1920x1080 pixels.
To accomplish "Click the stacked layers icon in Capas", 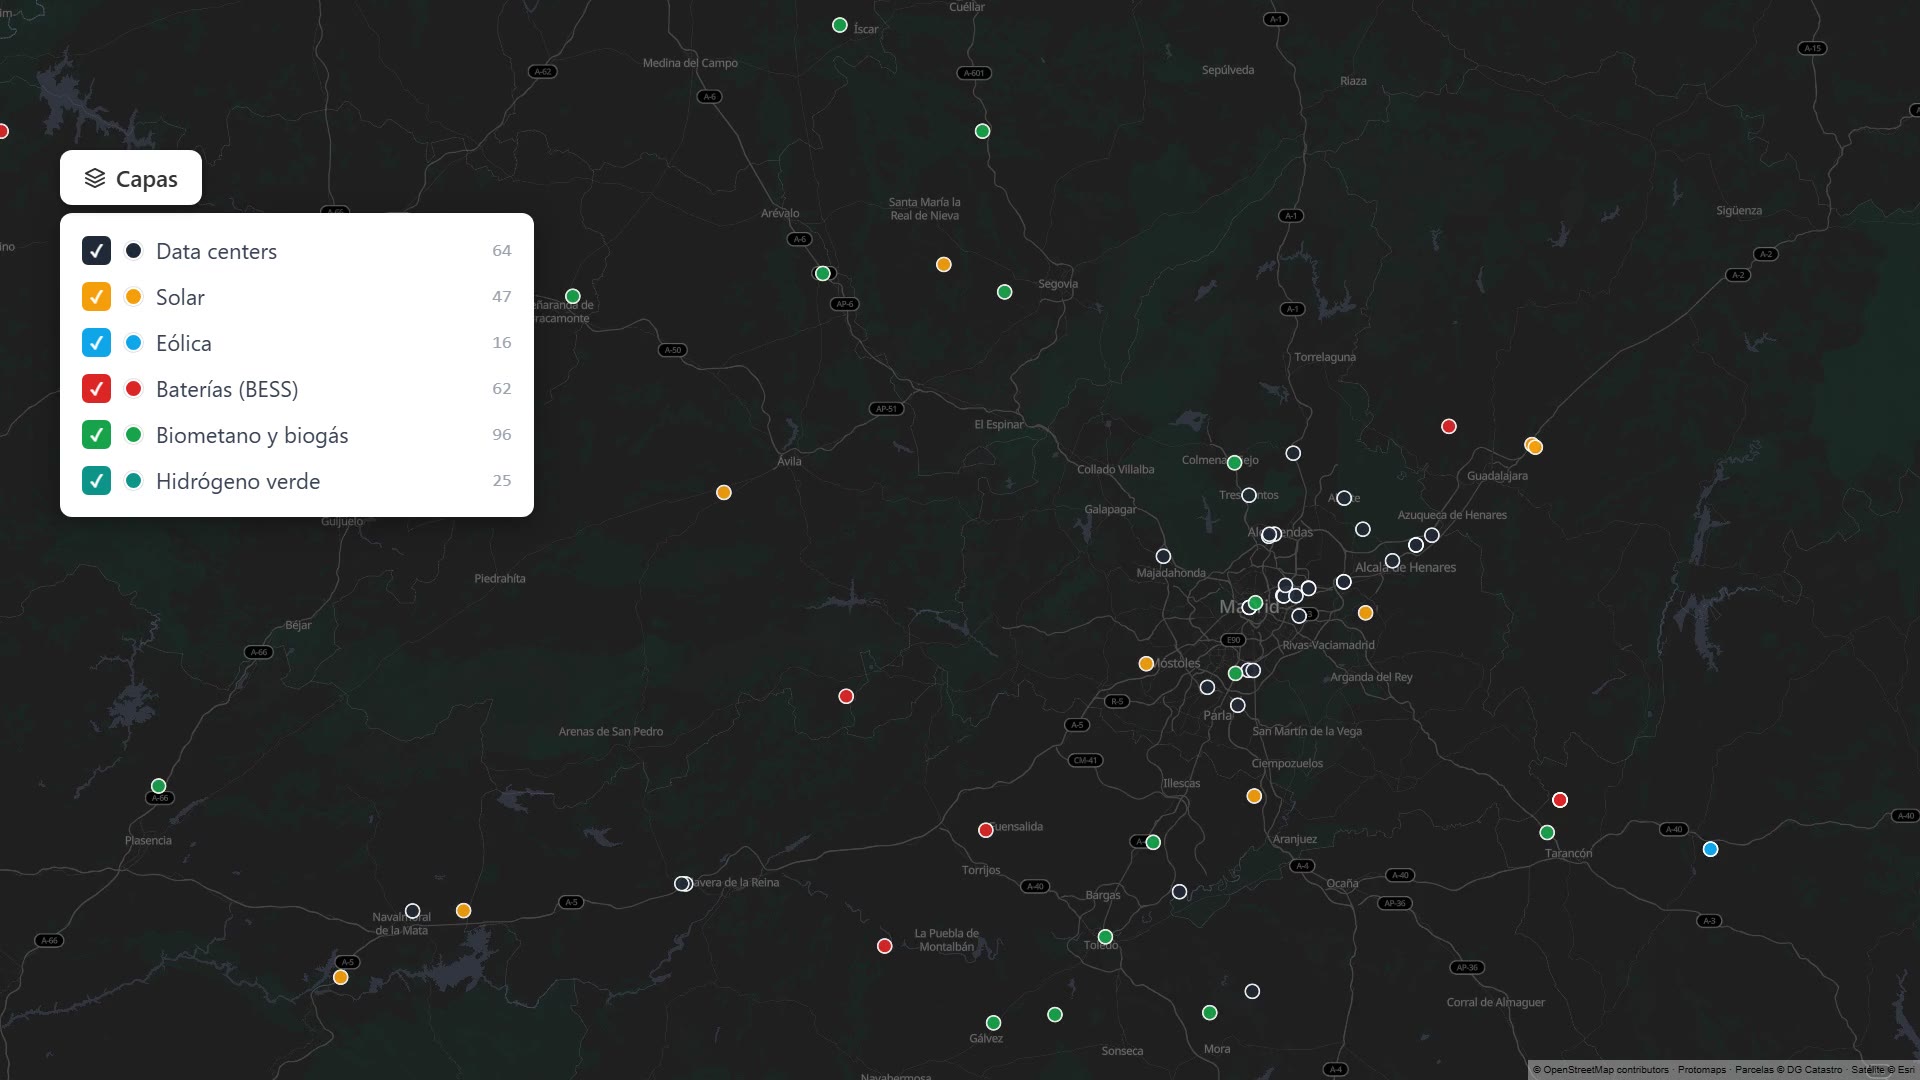I will pos(95,178).
